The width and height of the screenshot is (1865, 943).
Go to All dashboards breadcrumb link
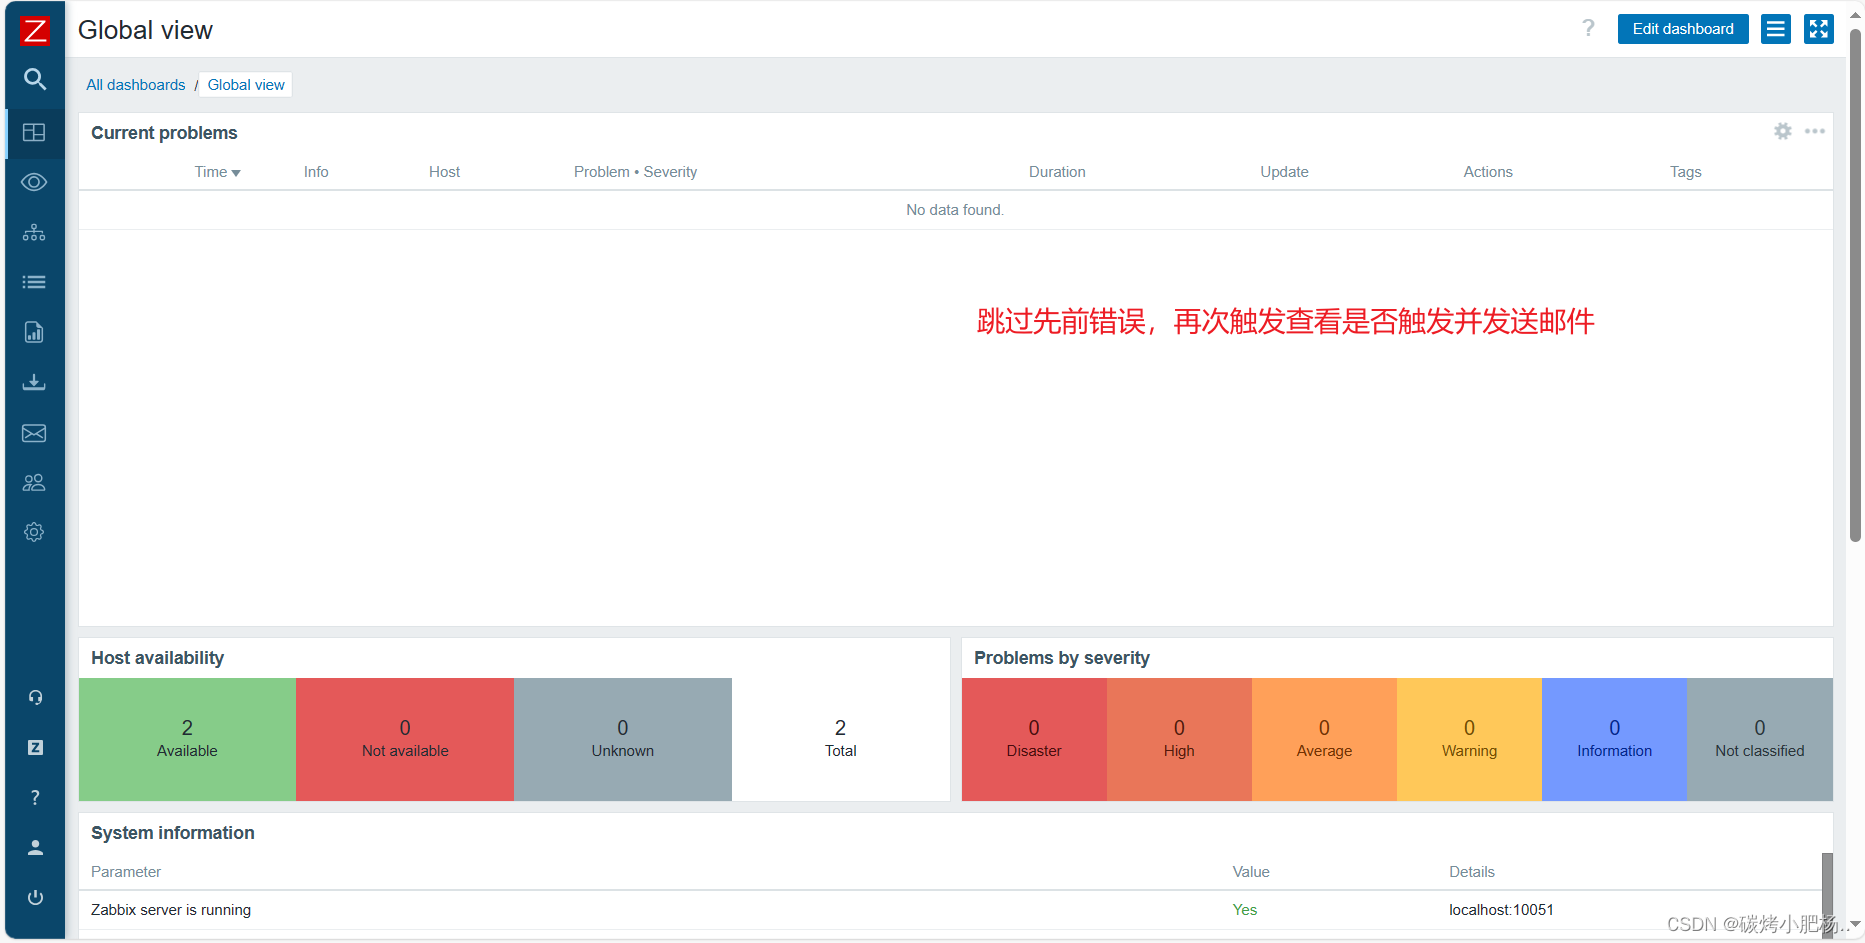click(136, 85)
